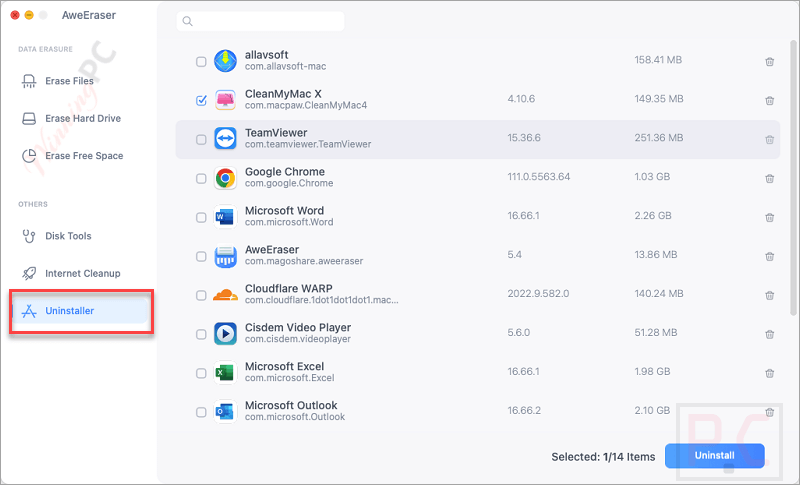This screenshot has height=485, width=800.
Task: Click the AweEraser app icon in list
Action: pos(225,256)
